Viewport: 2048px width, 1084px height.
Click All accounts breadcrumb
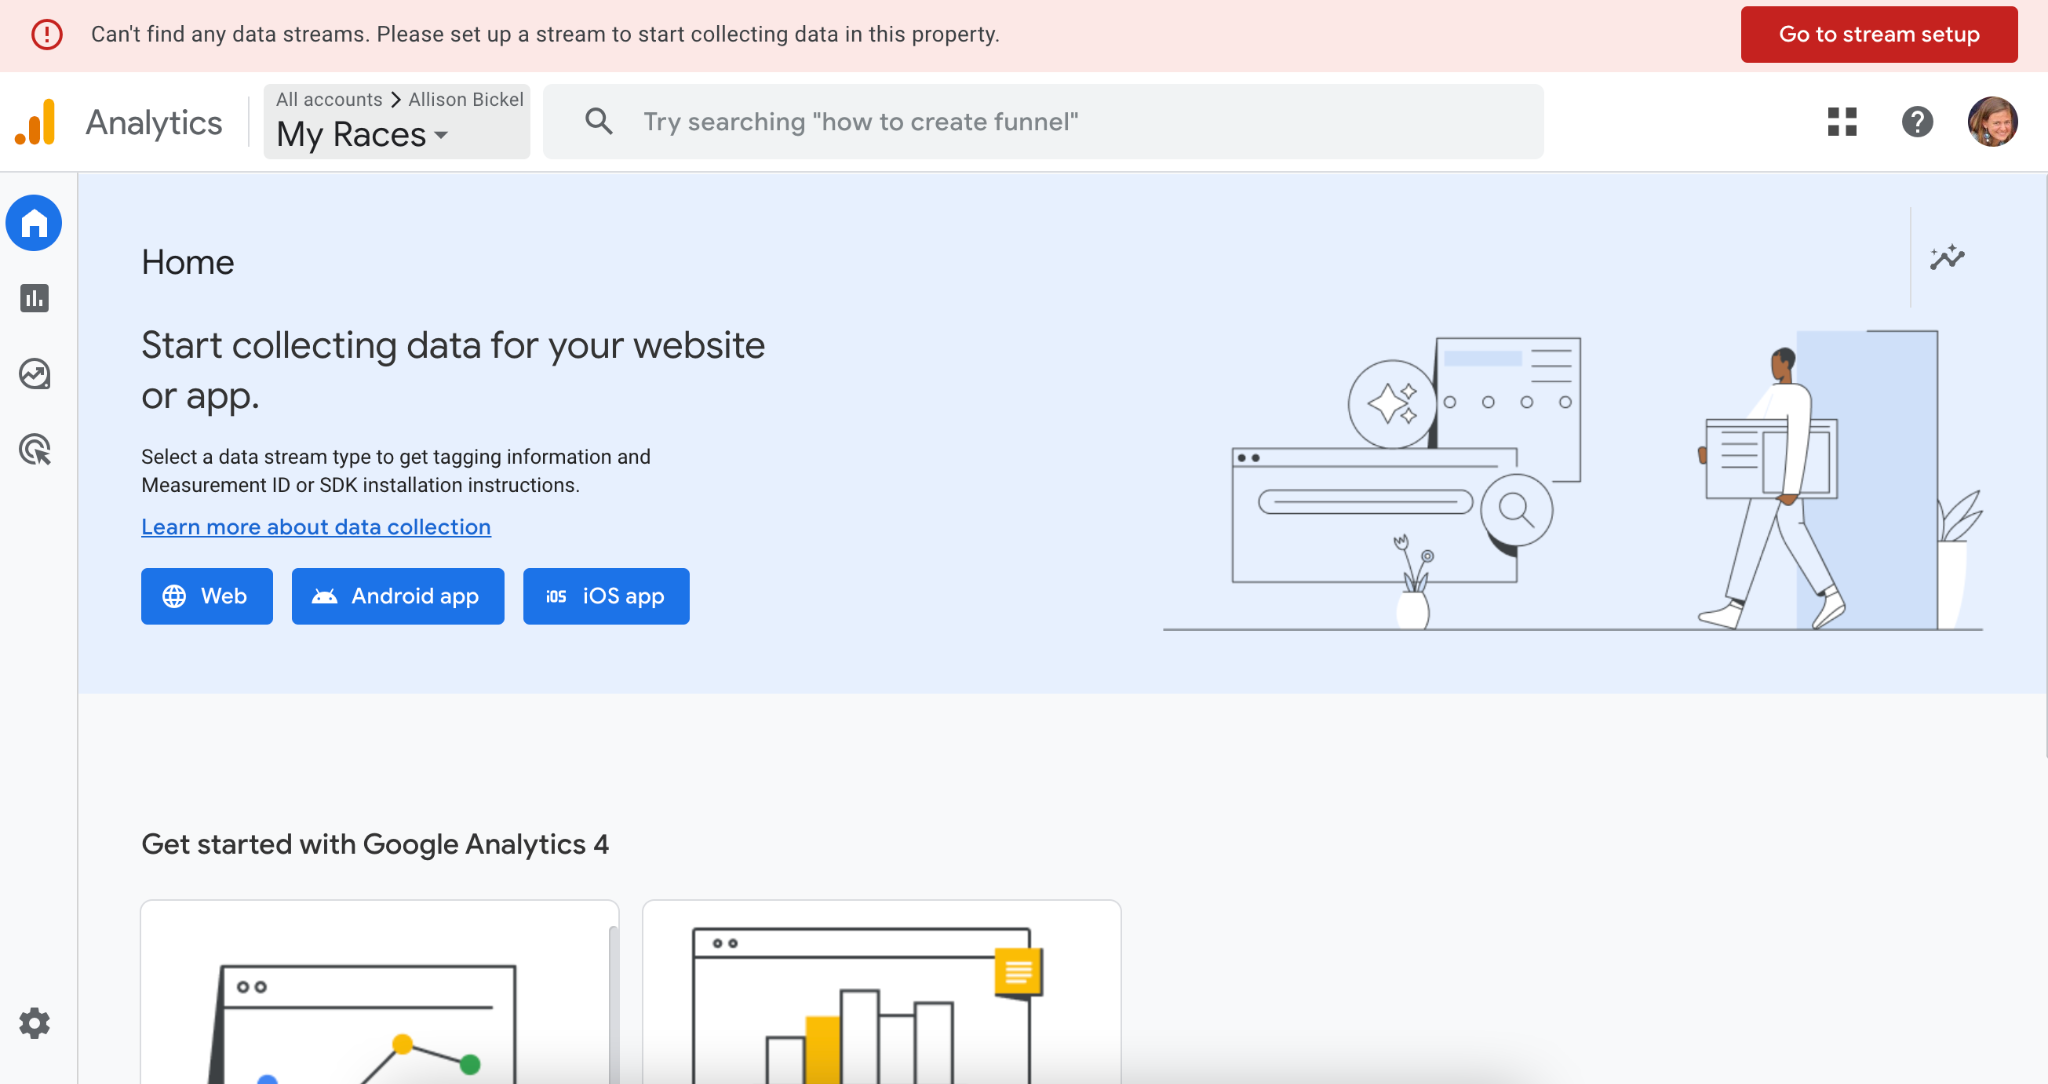point(329,99)
